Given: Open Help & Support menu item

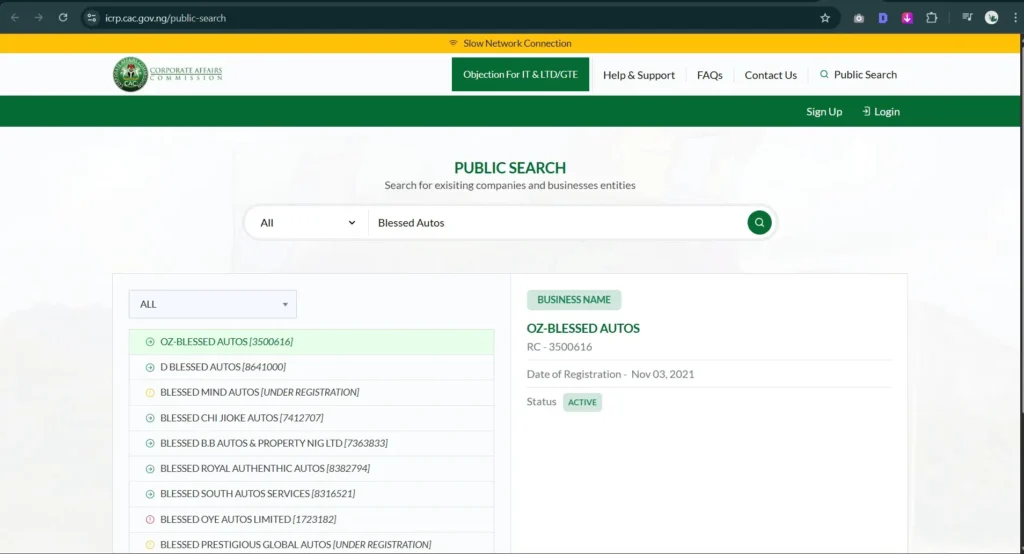Looking at the screenshot, I should (x=639, y=75).
